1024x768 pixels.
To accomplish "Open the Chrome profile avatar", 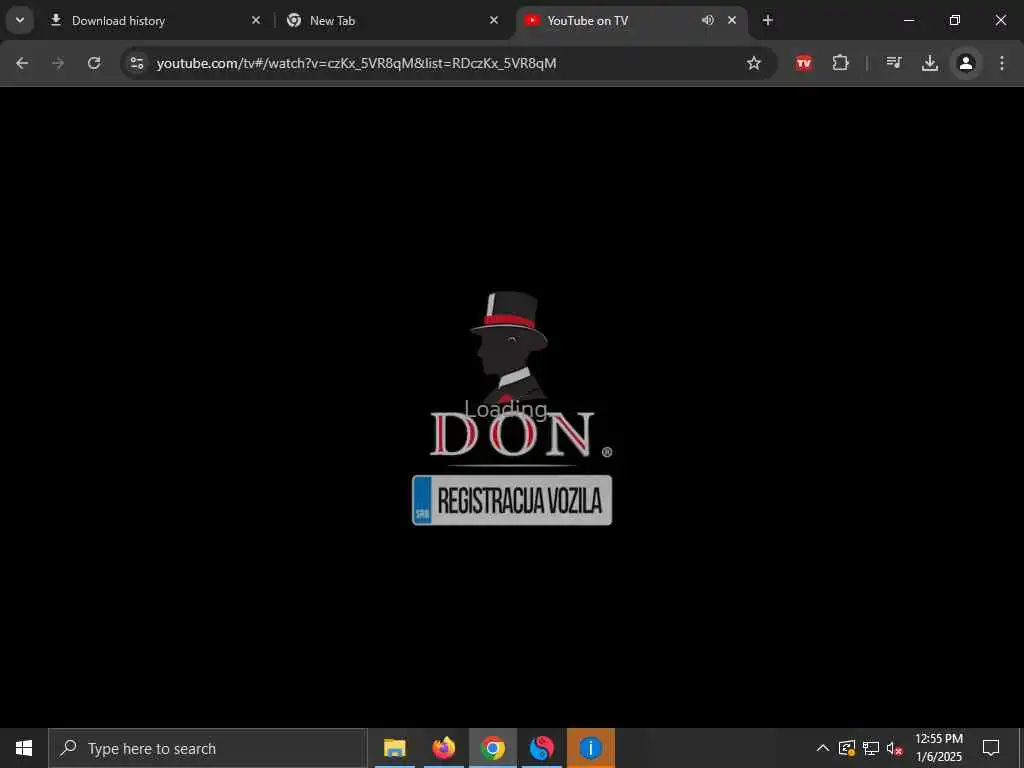I will [966, 63].
